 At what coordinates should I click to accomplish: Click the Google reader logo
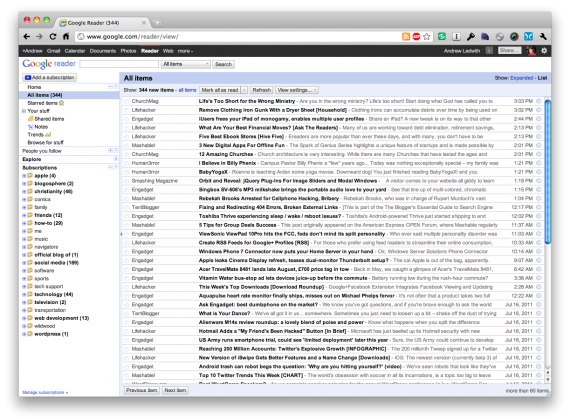coord(49,64)
